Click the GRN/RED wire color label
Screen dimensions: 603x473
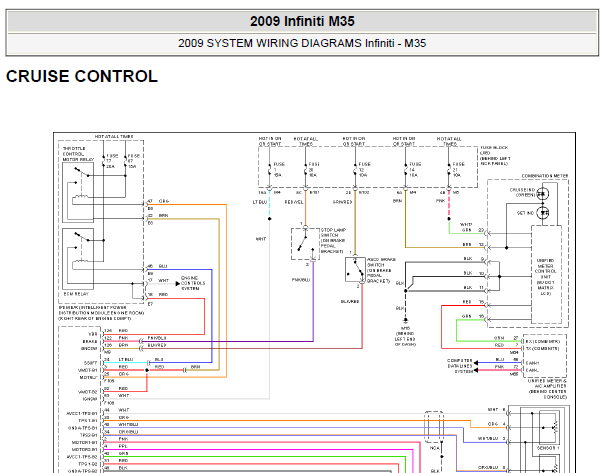(342, 202)
